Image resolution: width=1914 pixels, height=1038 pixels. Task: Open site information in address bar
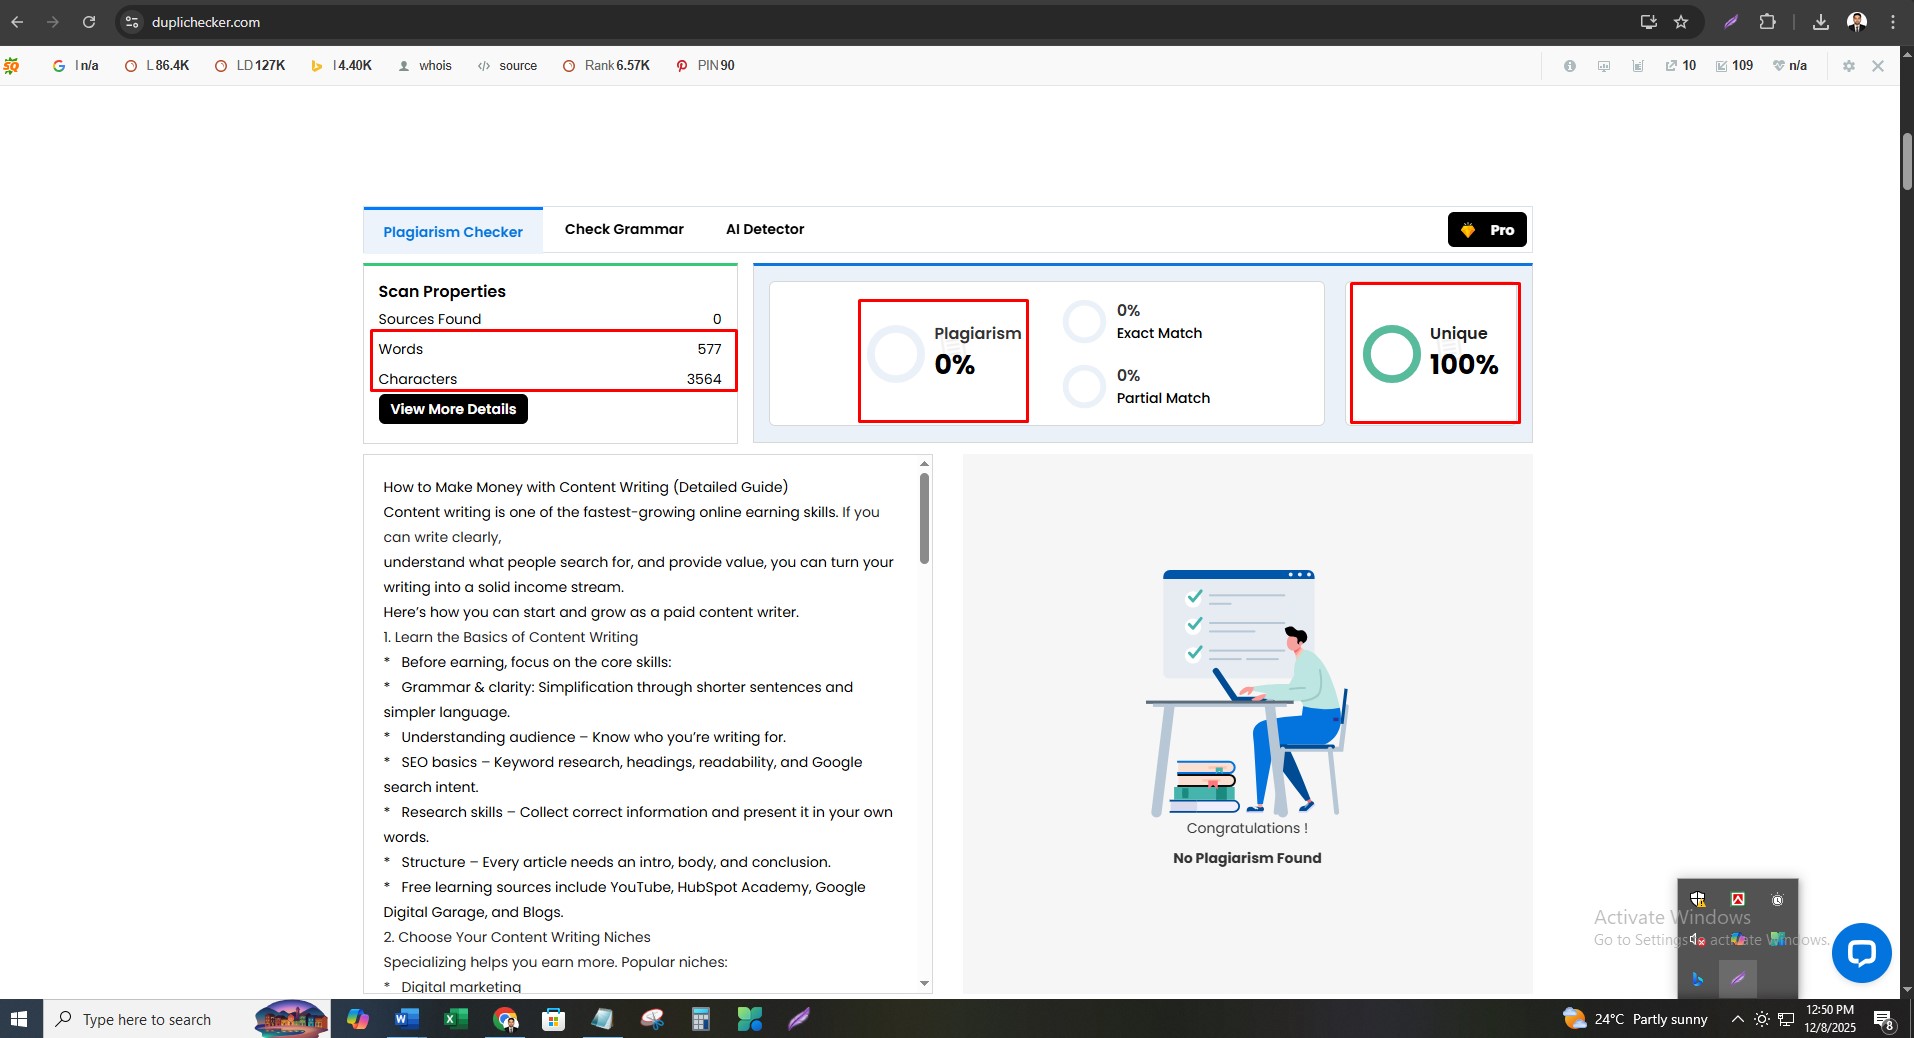coord(131,21)
